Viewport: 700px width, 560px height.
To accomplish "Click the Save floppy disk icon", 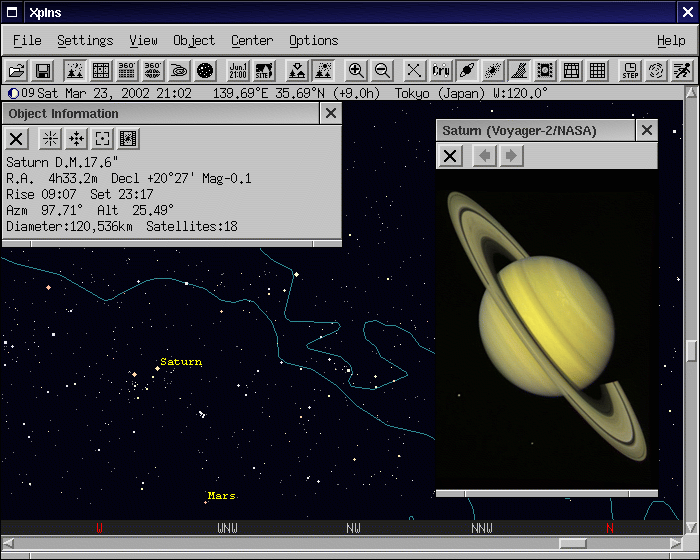I will point(43,71).
